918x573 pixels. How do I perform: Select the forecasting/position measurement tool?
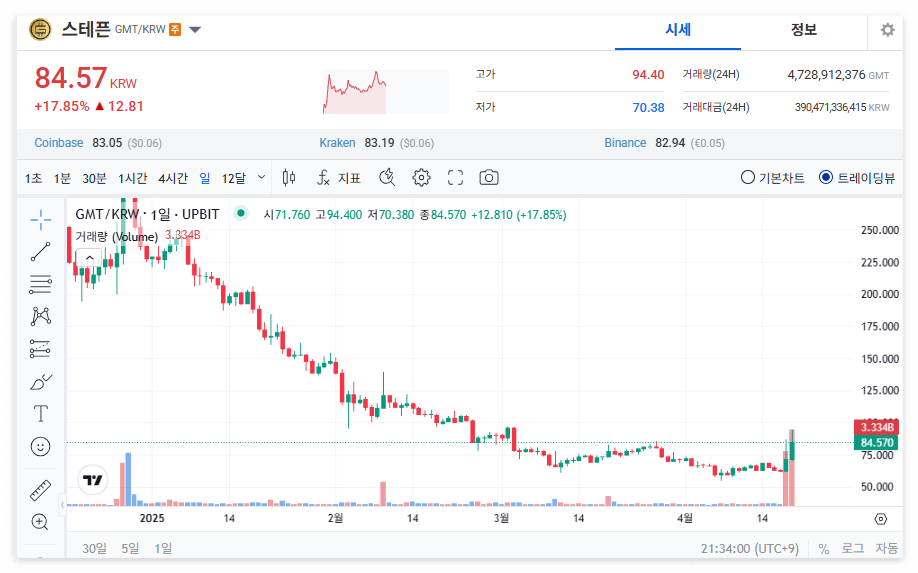point(40,349)
